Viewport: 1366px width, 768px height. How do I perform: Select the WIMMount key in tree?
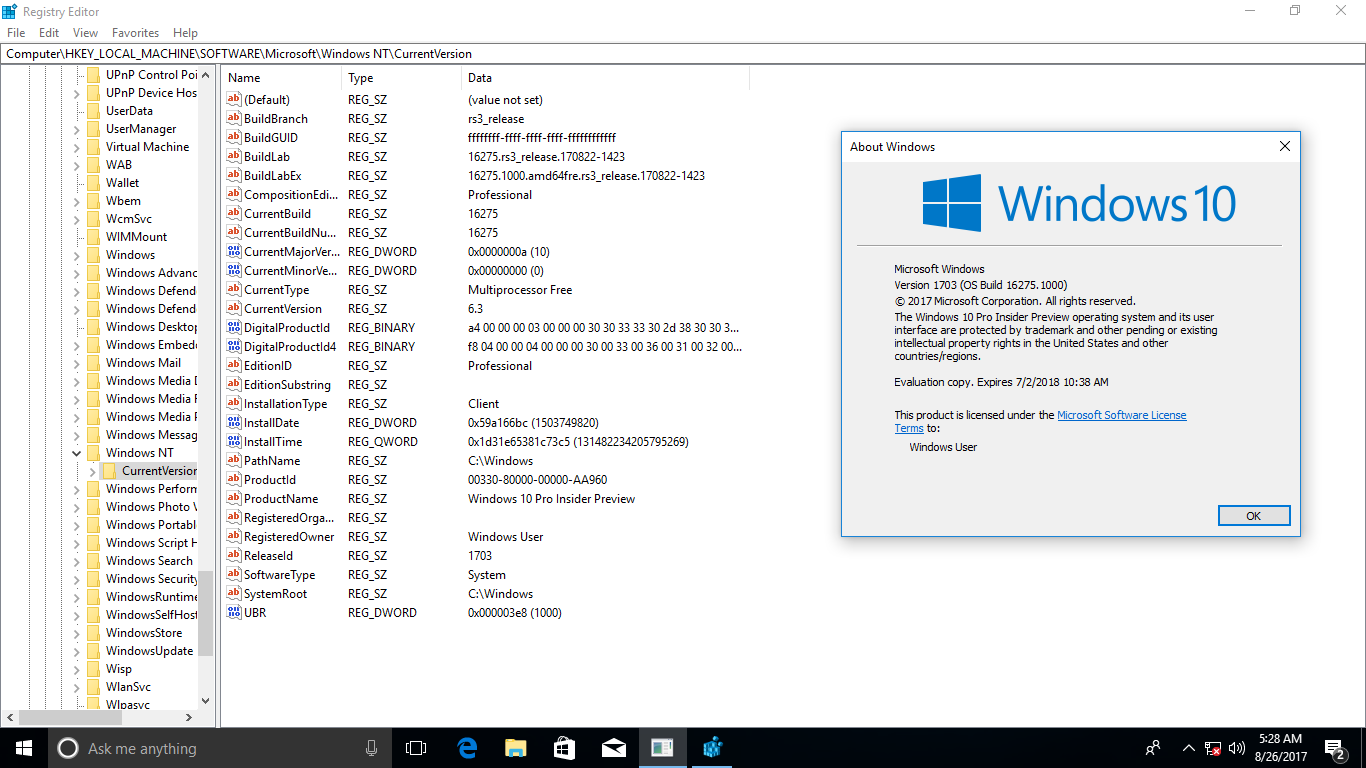coord(137,237)
